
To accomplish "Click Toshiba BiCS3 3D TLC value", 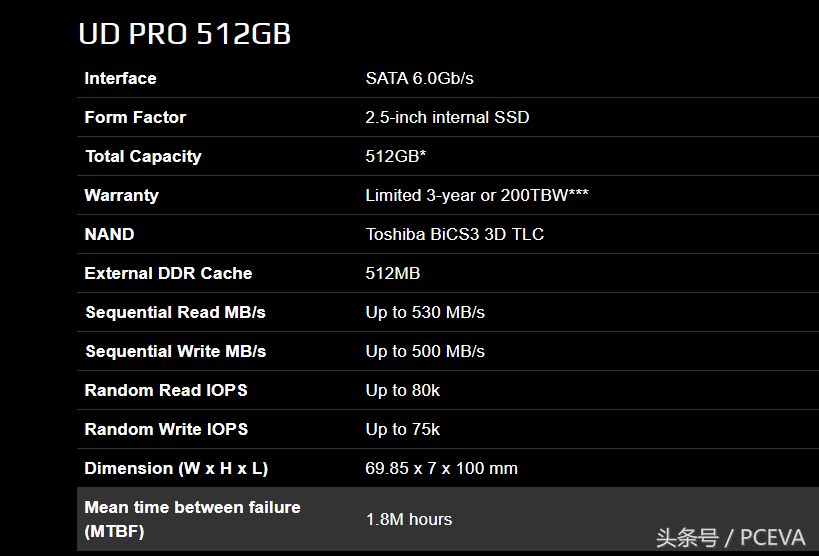I will (x=454, y=234).
